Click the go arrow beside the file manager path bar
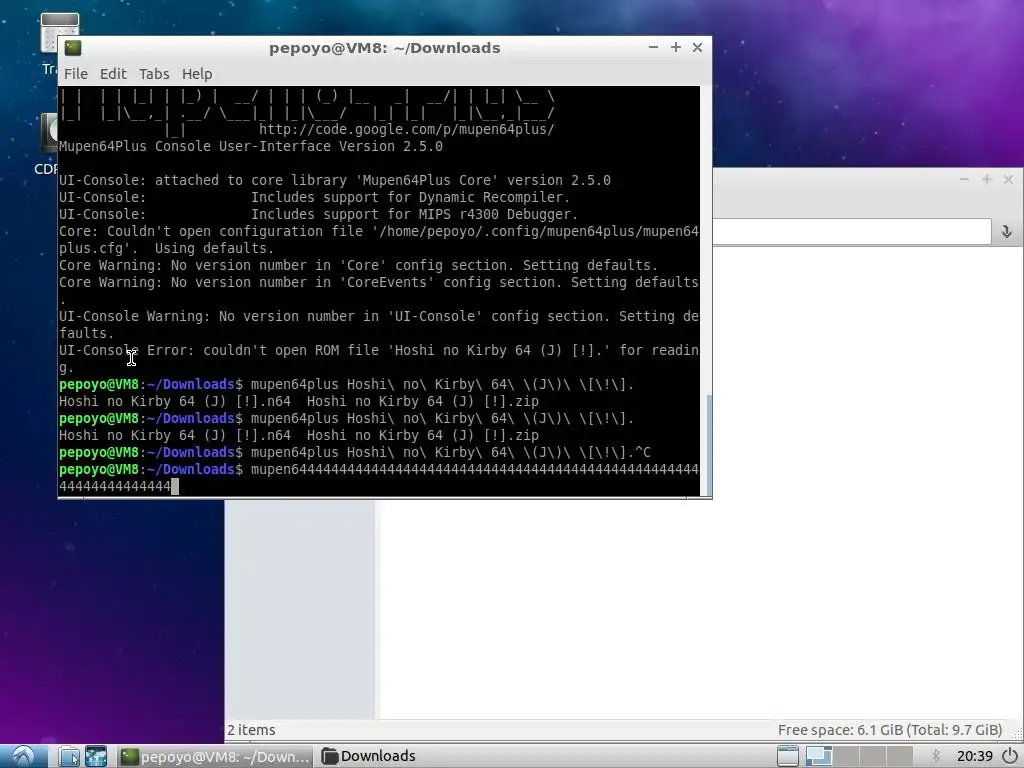Screen dimensions: 1024x768 [1006, 231]
